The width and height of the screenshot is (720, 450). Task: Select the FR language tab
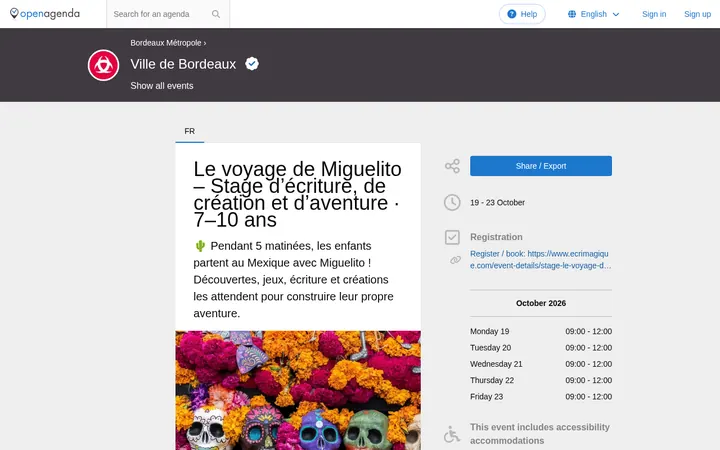click(x=190, y=131)
